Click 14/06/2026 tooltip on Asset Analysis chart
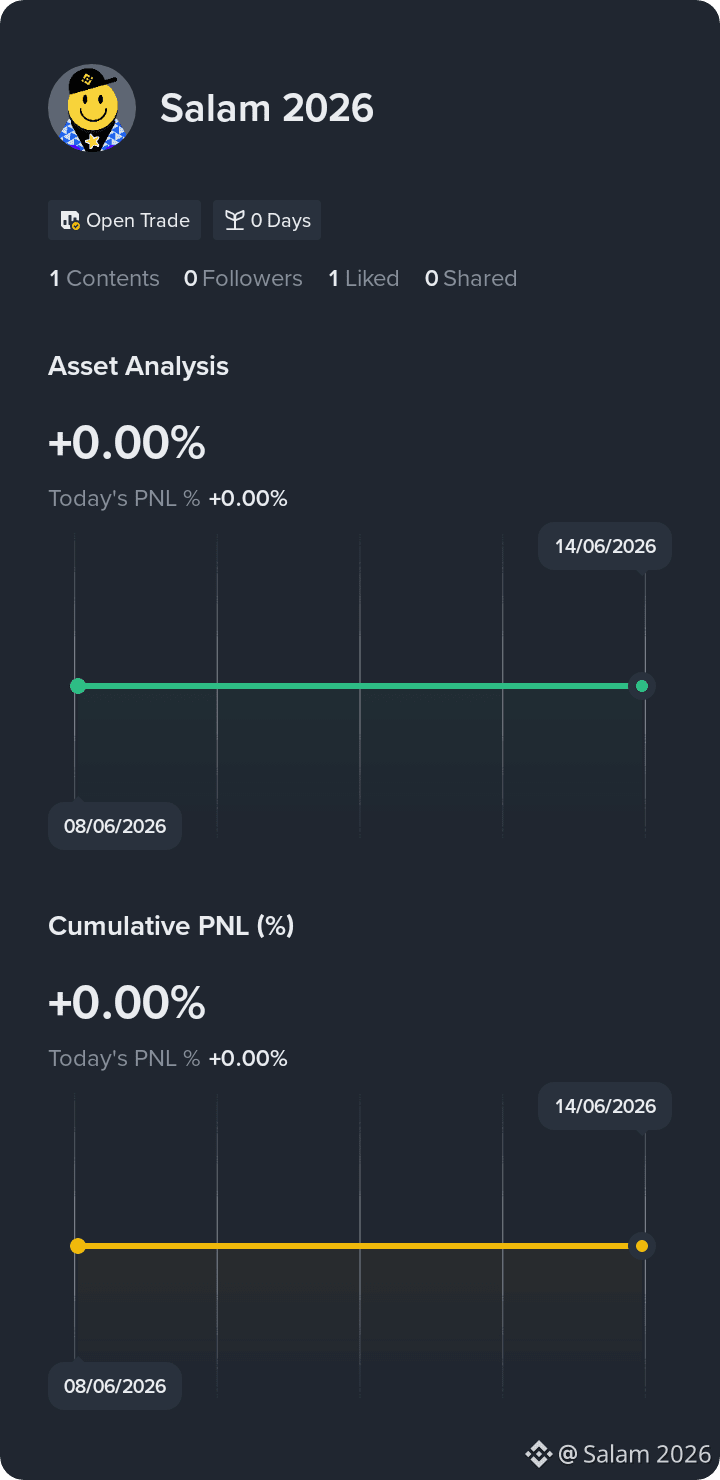This screenshot has height=1480, width=720. click(605, 546)
